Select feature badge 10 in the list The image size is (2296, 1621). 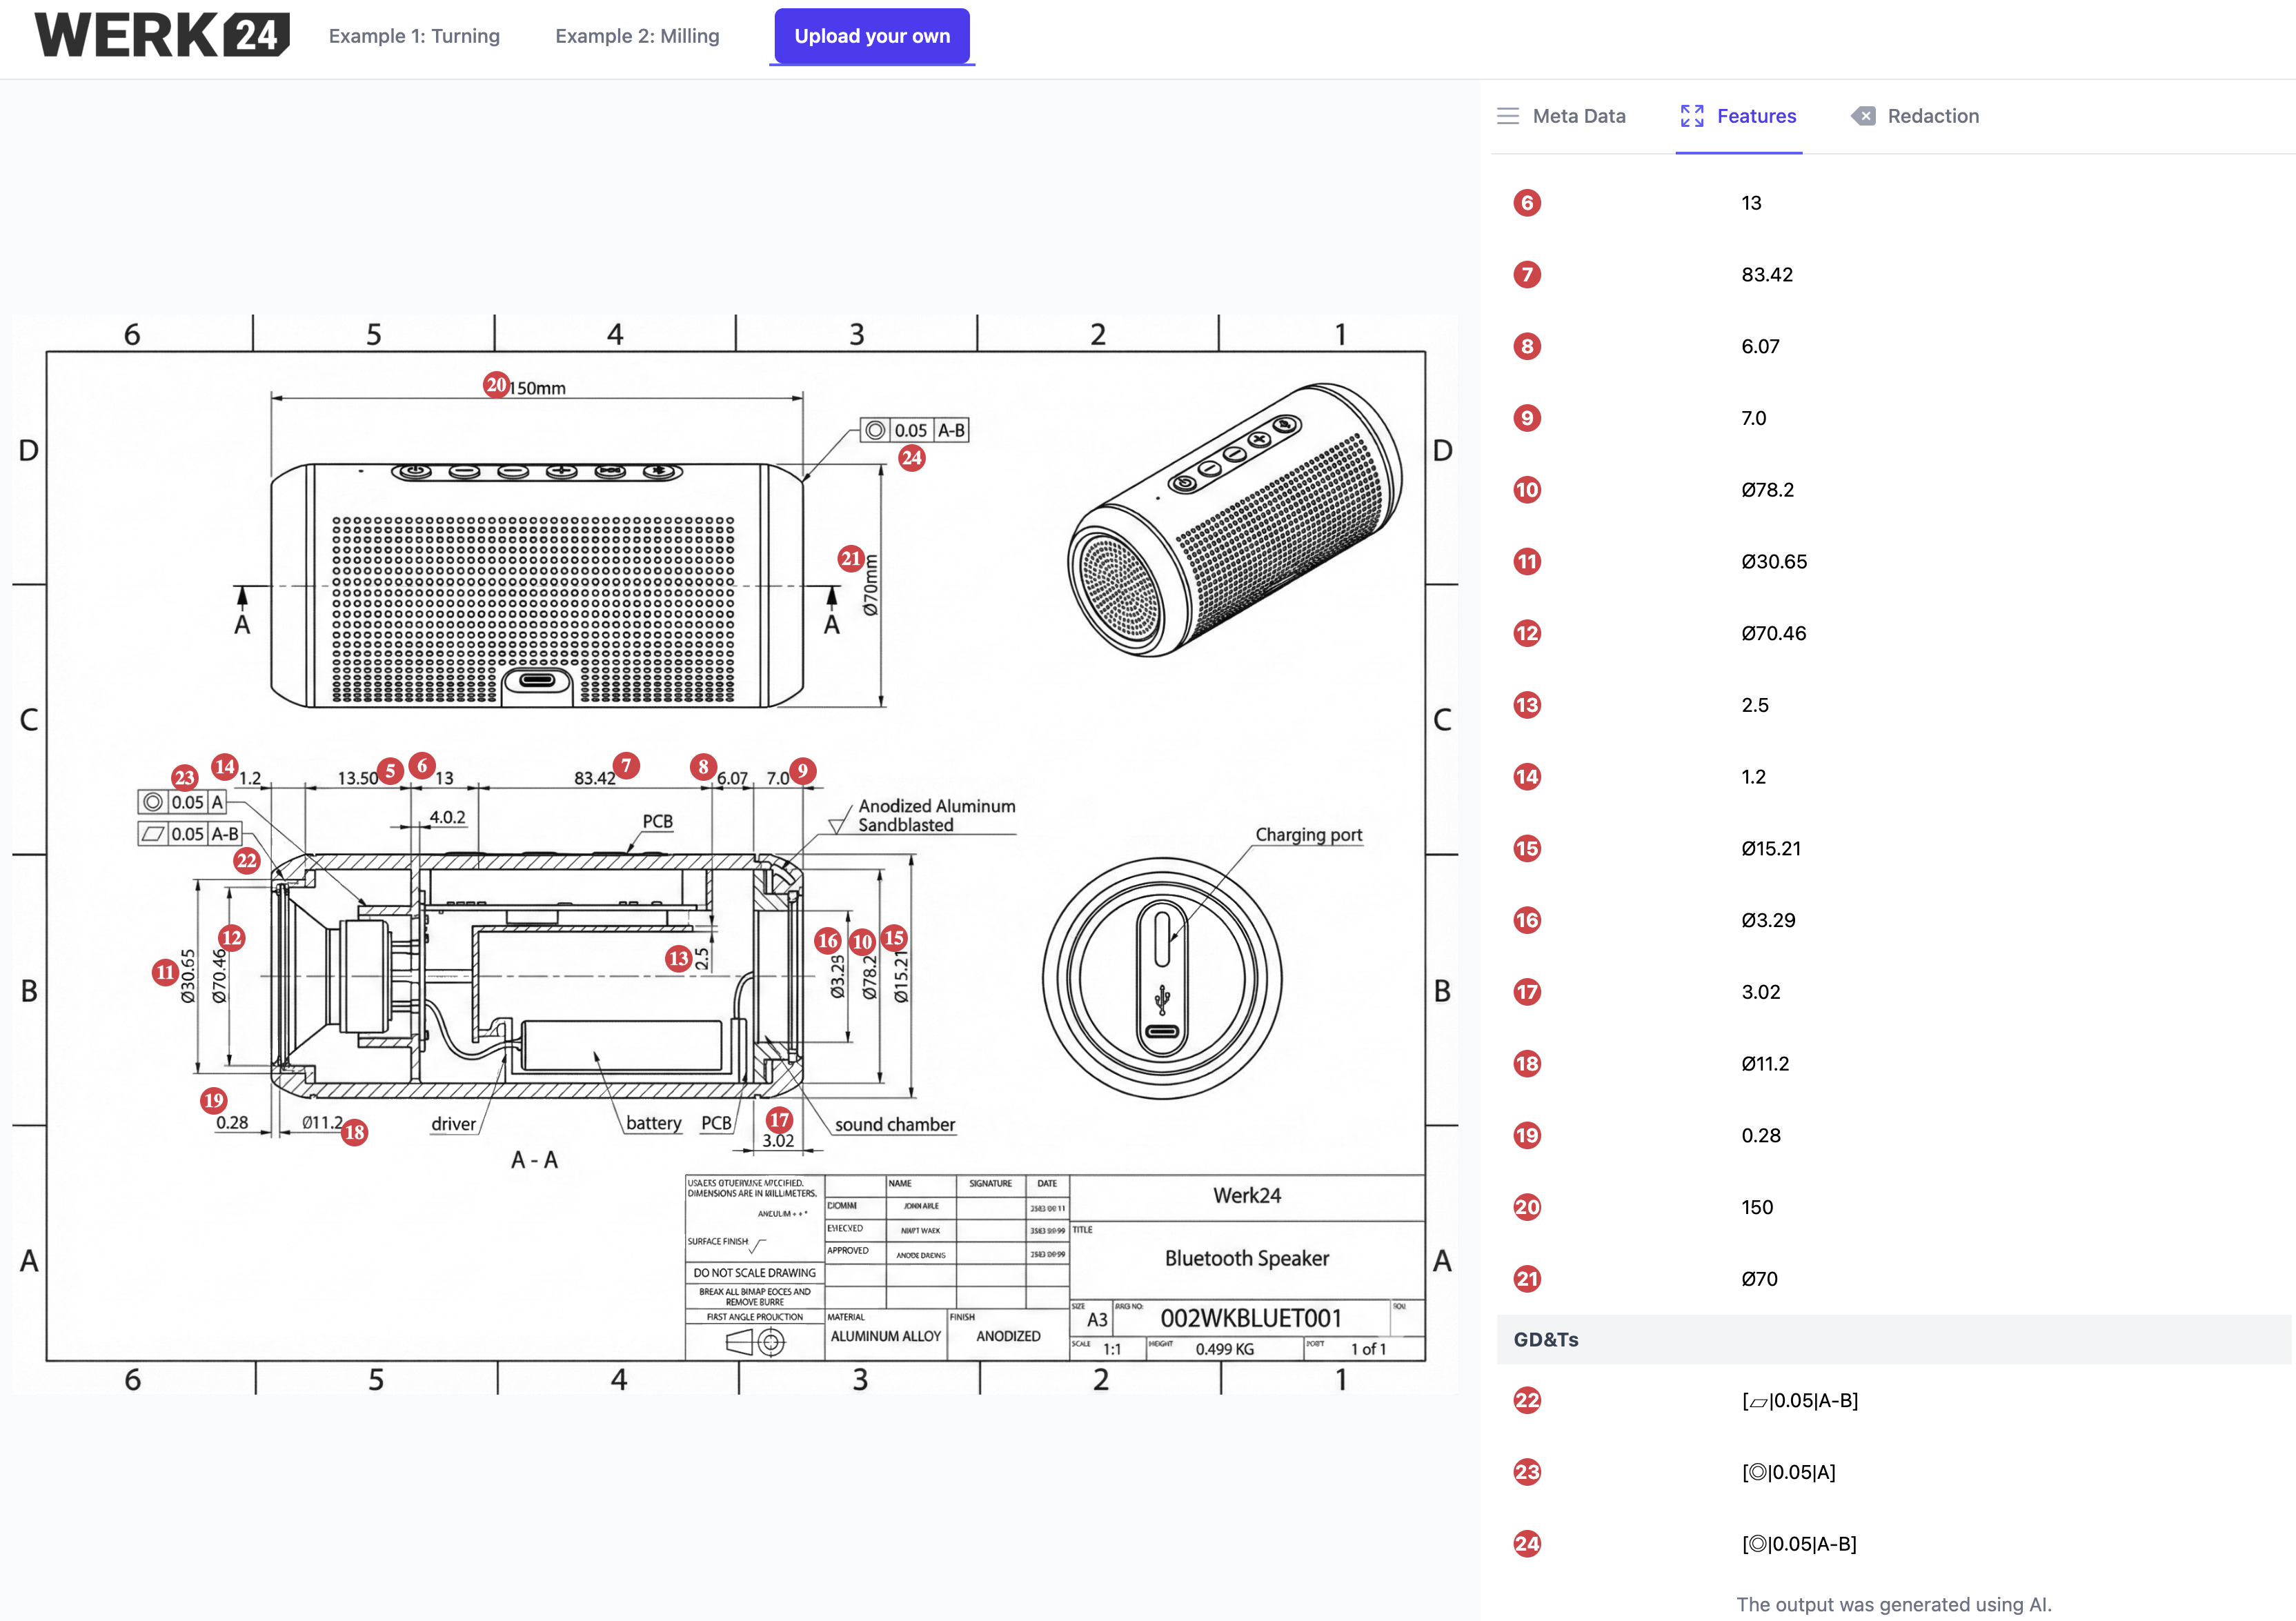[x=1527, y=490]
